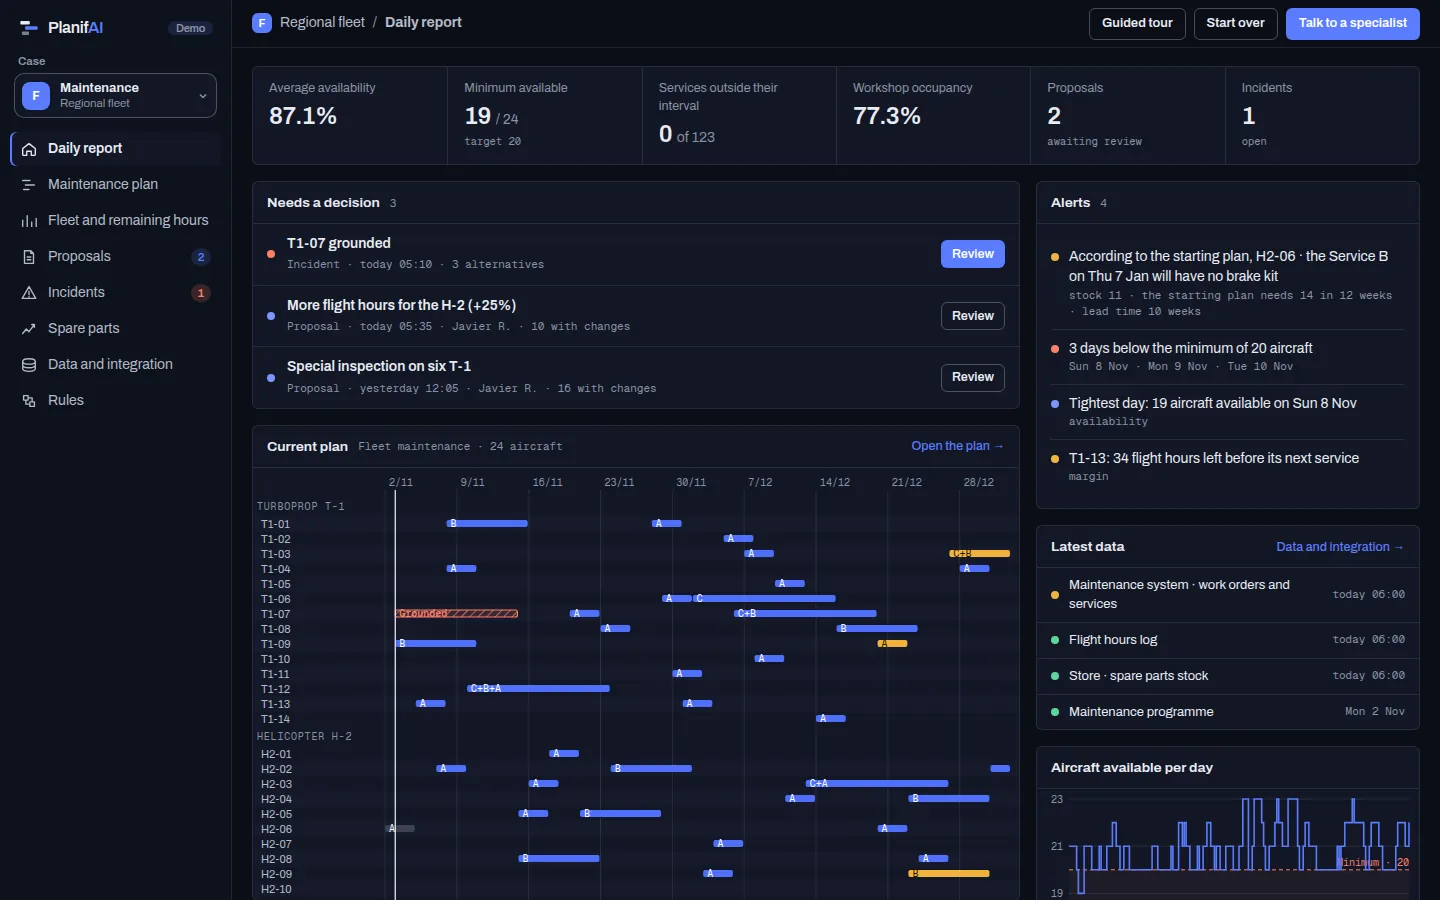Click the Data and integration database icon
This screenshot has width=1440, height=900.
coord(29,365)
